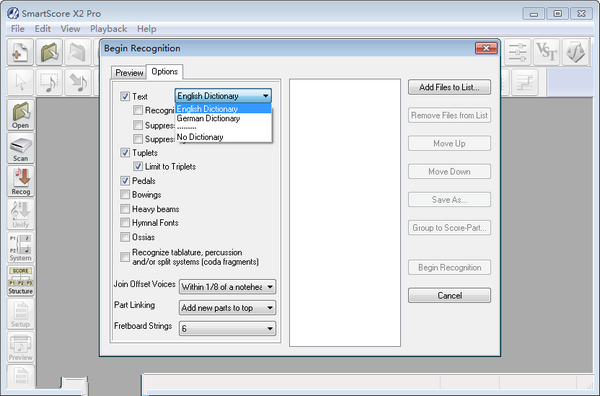Click the diamond f icon at toolbar end

point(575,52)
